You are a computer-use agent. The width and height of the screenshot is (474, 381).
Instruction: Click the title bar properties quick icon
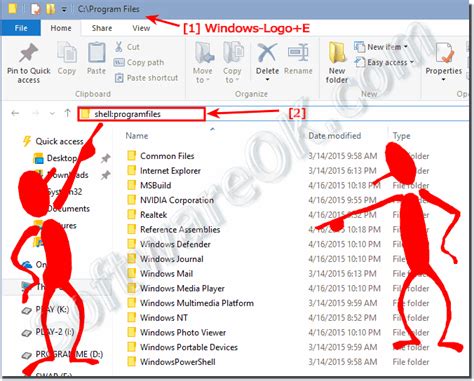[35, 9]
